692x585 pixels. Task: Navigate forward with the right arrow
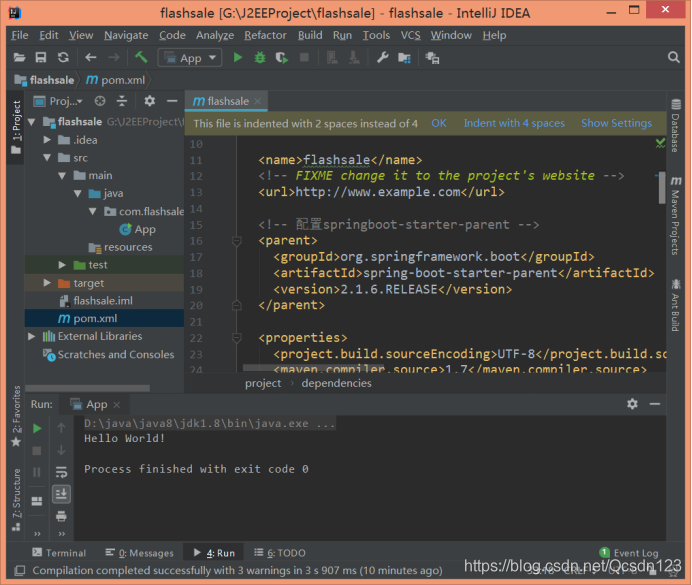pyautogui.click(x=113, y=57)
